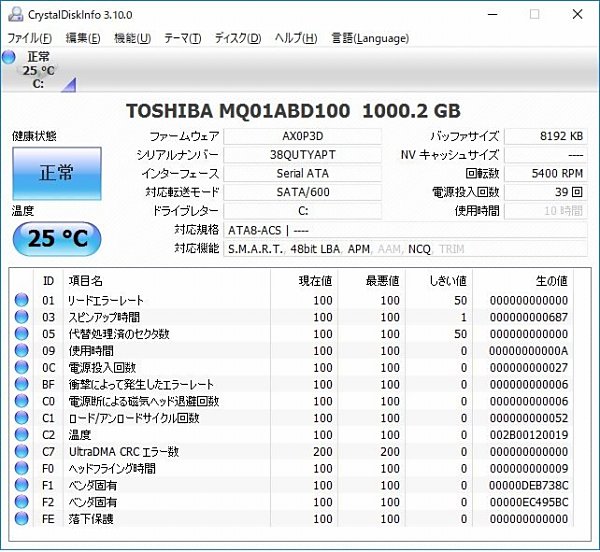Click the S.M.A.R.T. feature label
The image size is (600, 552).
point(255,249)
